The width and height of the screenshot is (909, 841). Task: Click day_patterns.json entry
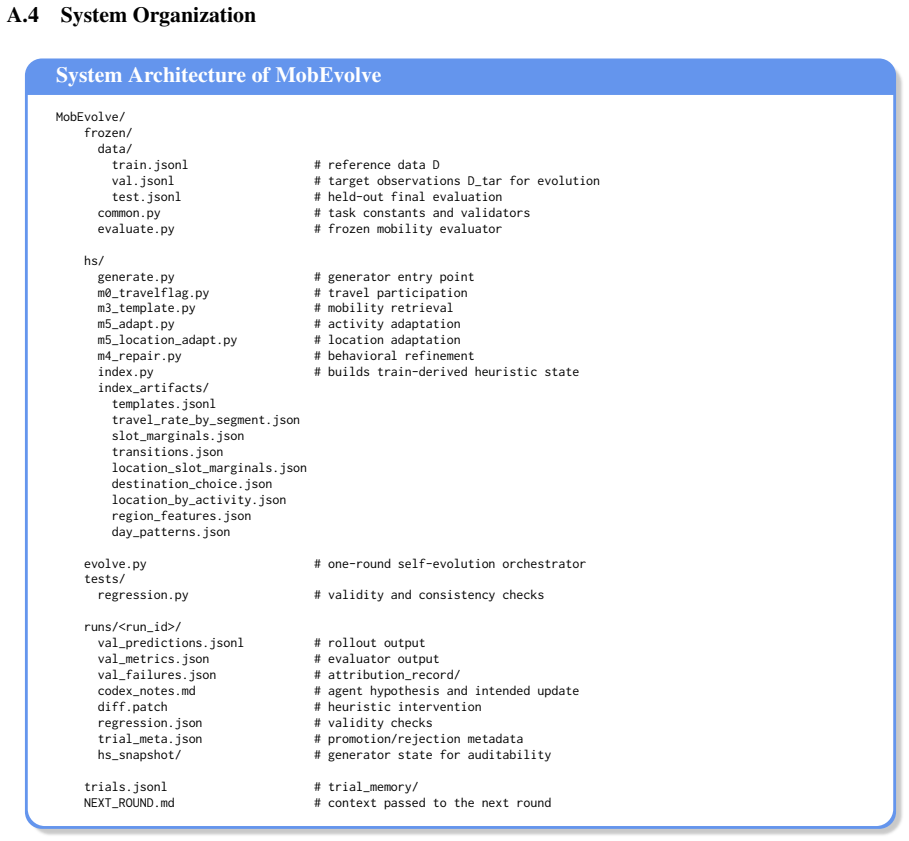[x=171, y=532]
